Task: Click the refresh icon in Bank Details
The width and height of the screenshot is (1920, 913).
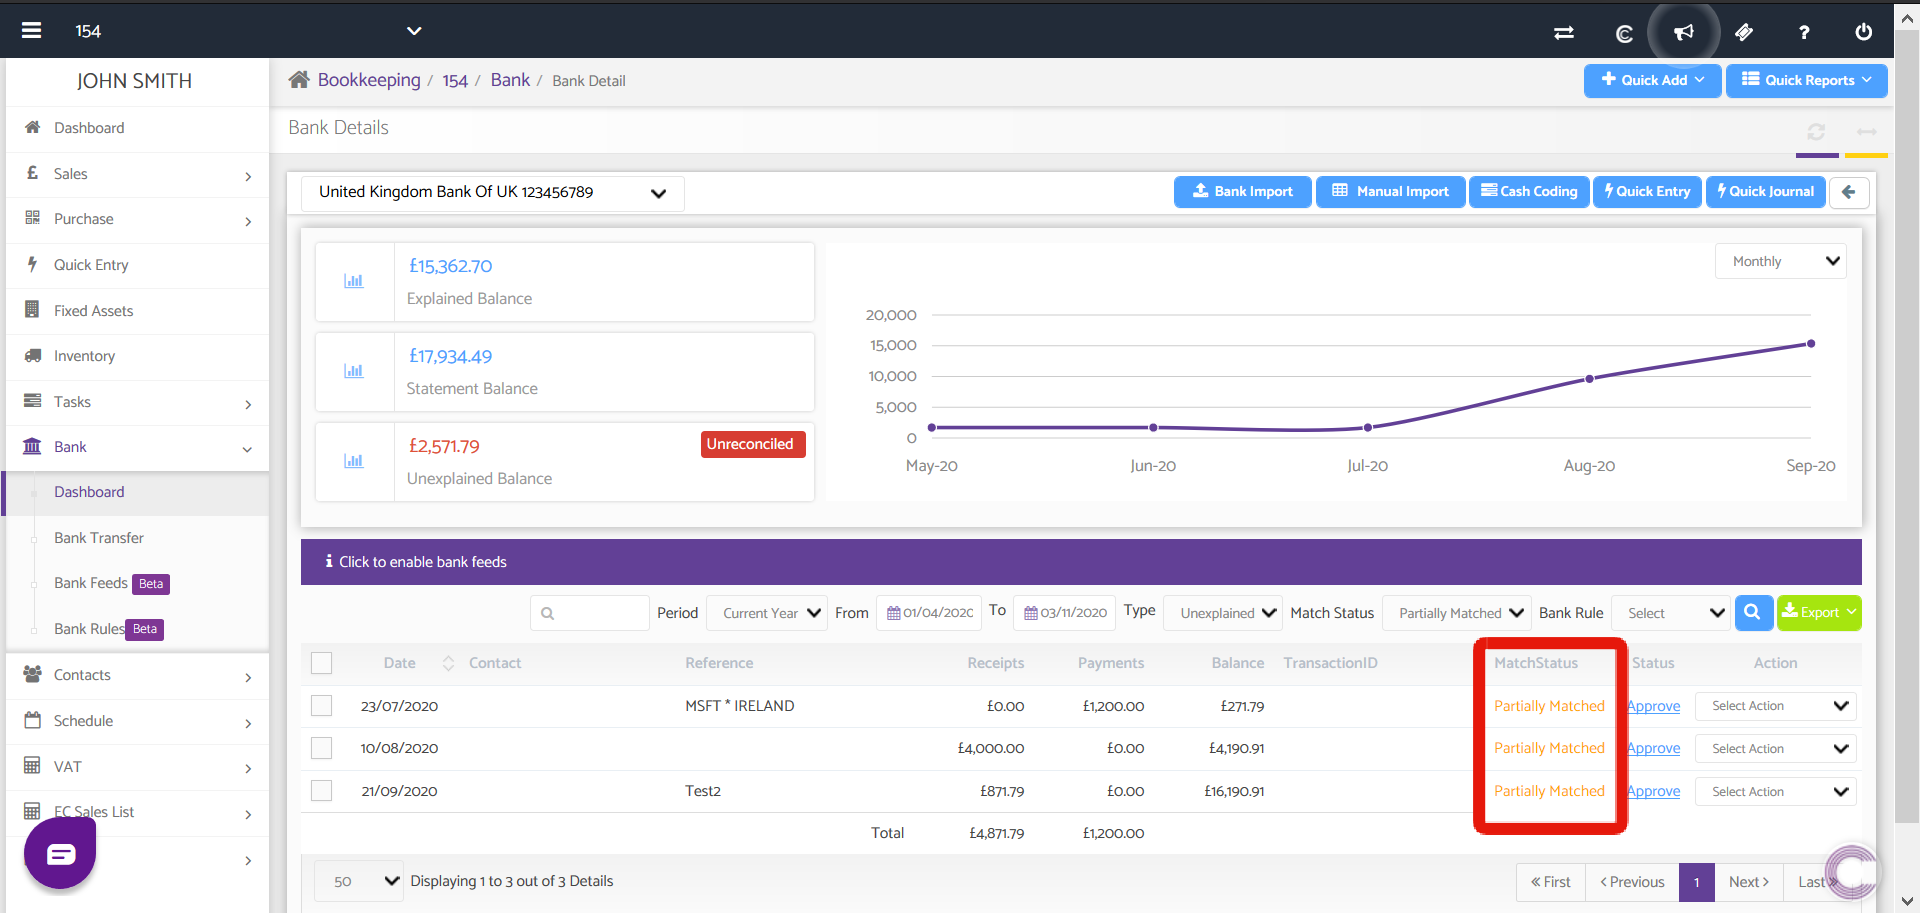Action: (1817, 132)
